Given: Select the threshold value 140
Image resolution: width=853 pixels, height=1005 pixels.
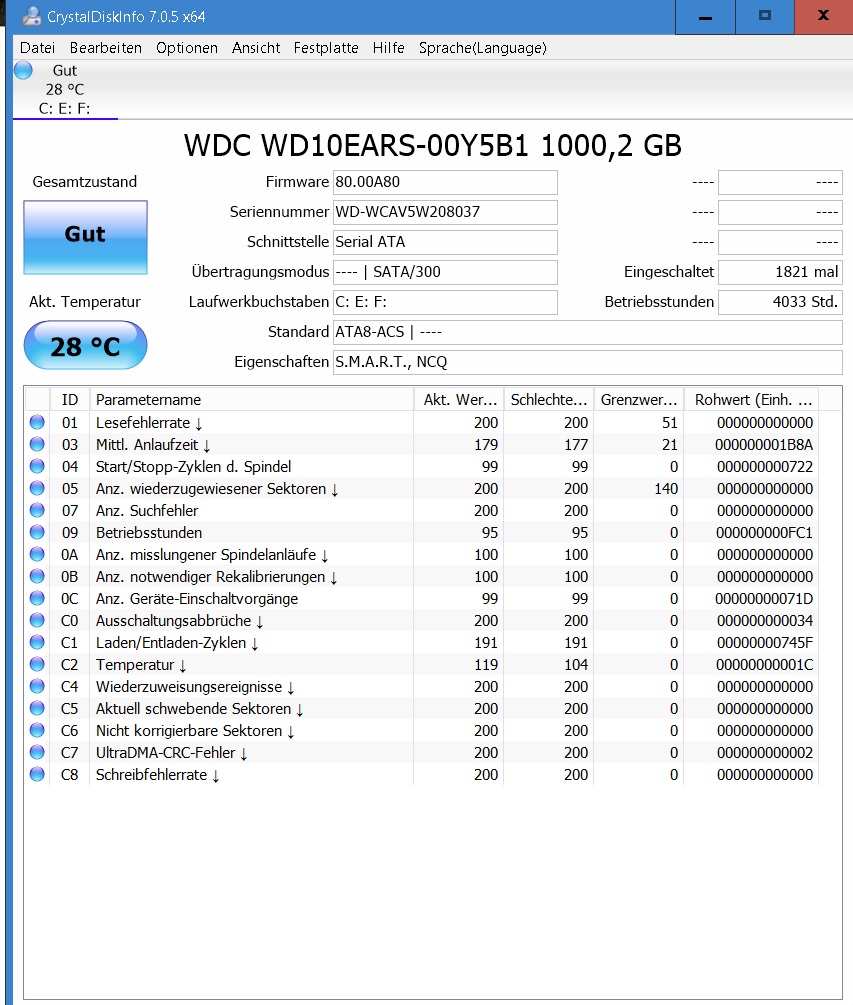Looking at the screenshot, I should pyautogui.click(x=666, y=489).
